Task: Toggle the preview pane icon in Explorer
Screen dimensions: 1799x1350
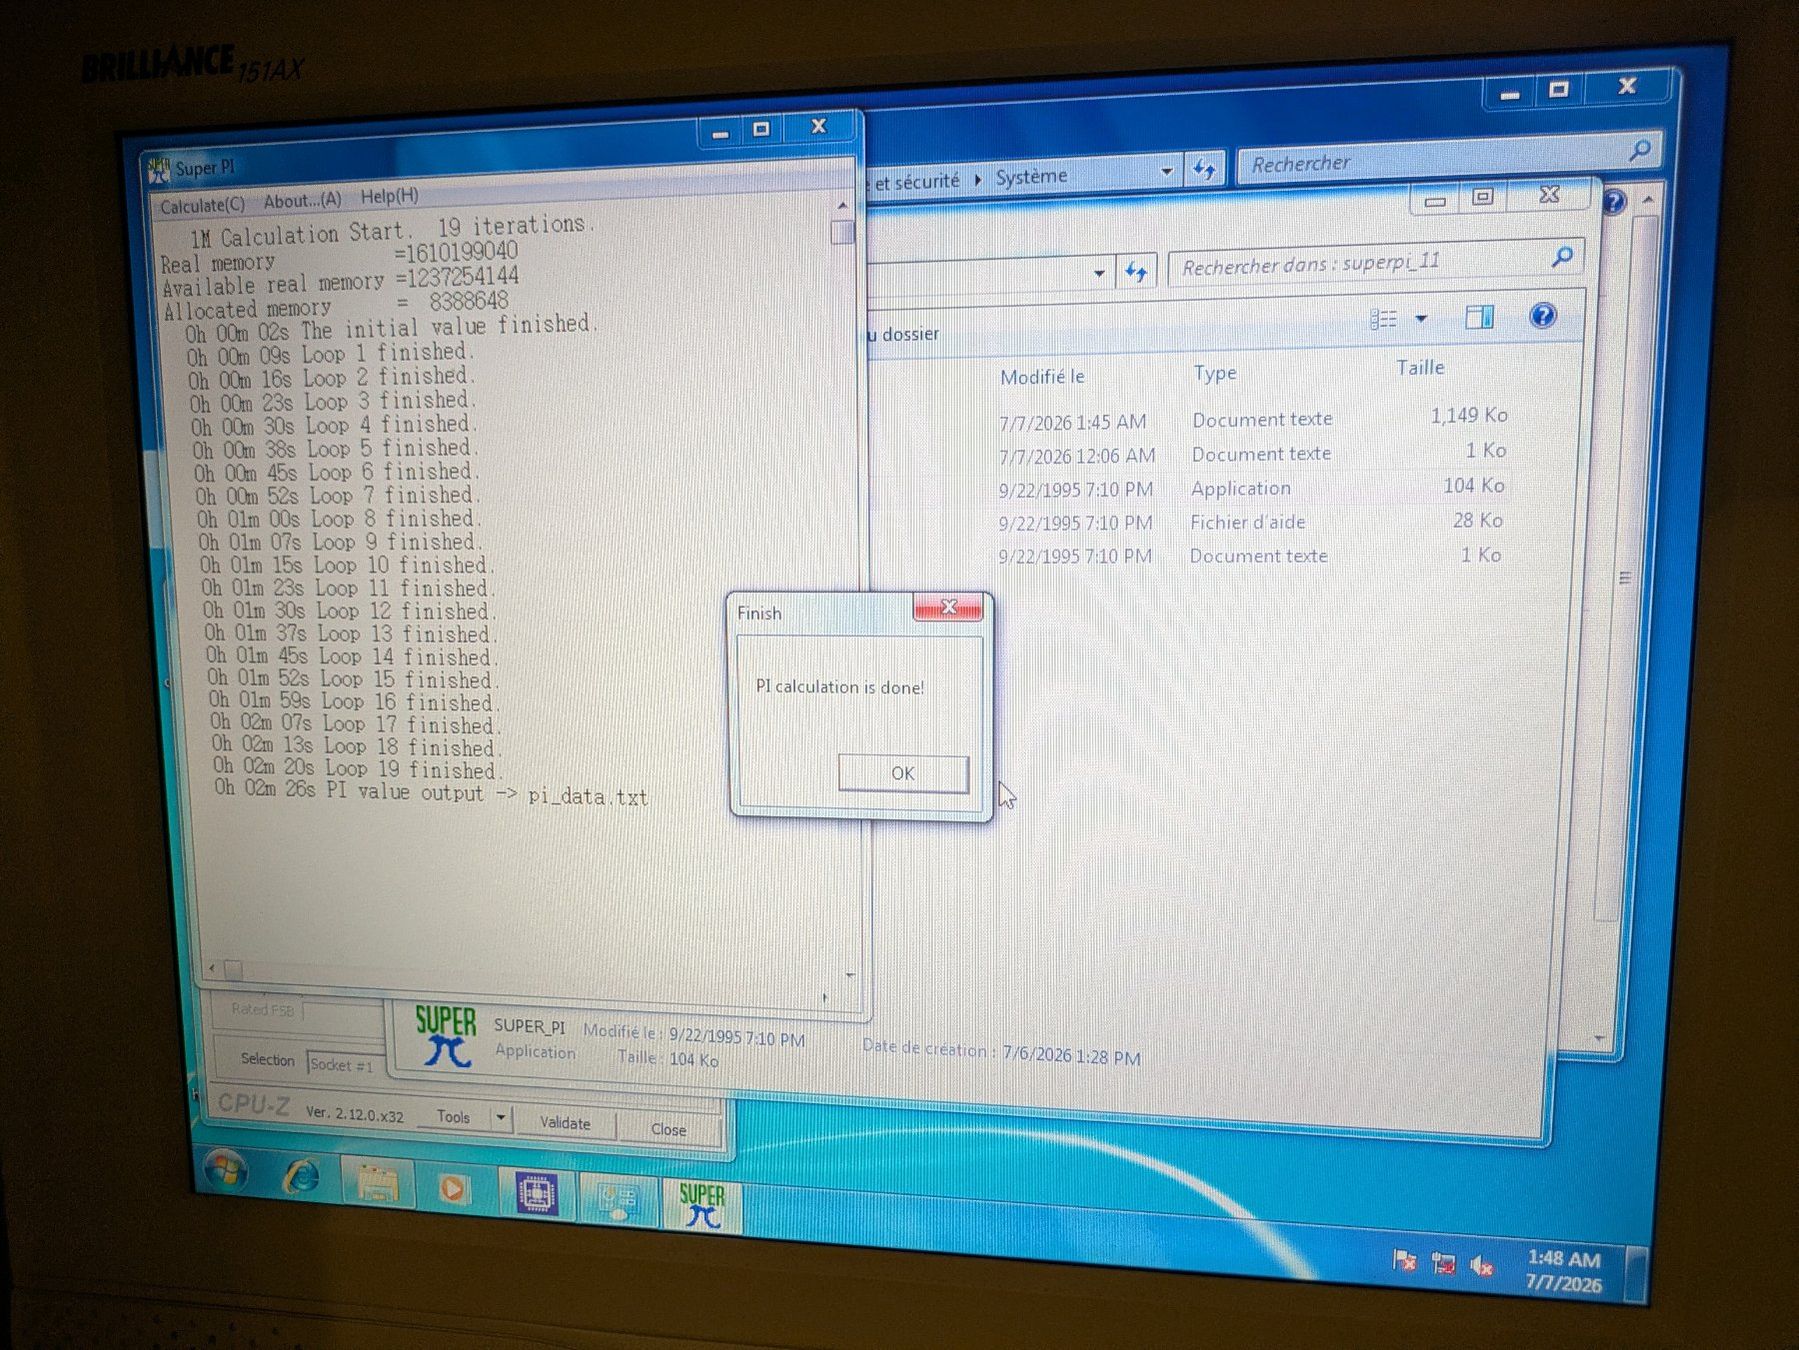Action: (1479, 317)
